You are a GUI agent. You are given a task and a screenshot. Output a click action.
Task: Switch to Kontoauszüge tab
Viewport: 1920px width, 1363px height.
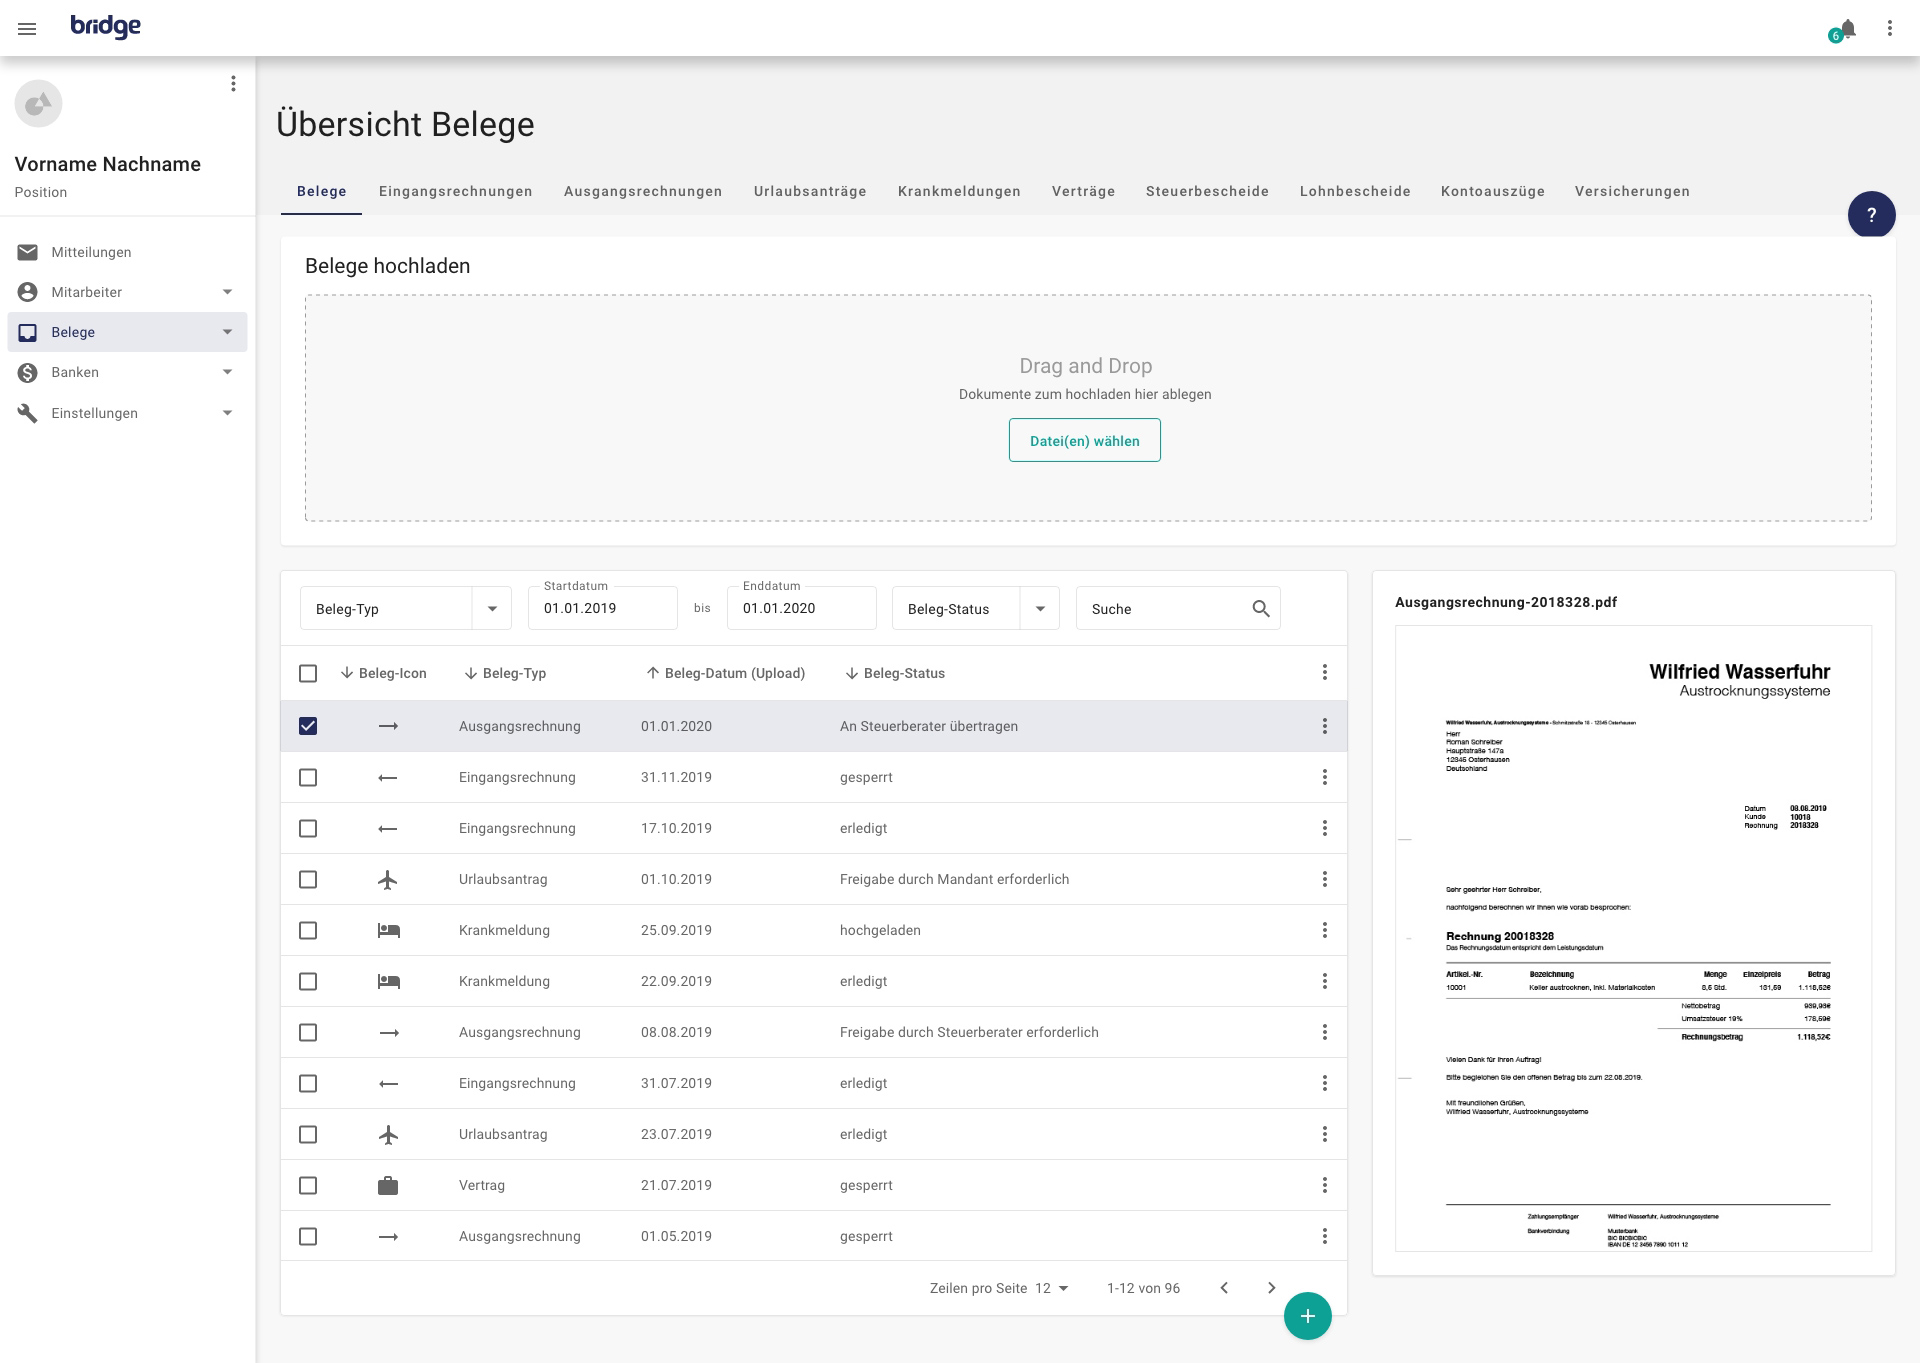pyautogui.click(x=1492, y=191)
